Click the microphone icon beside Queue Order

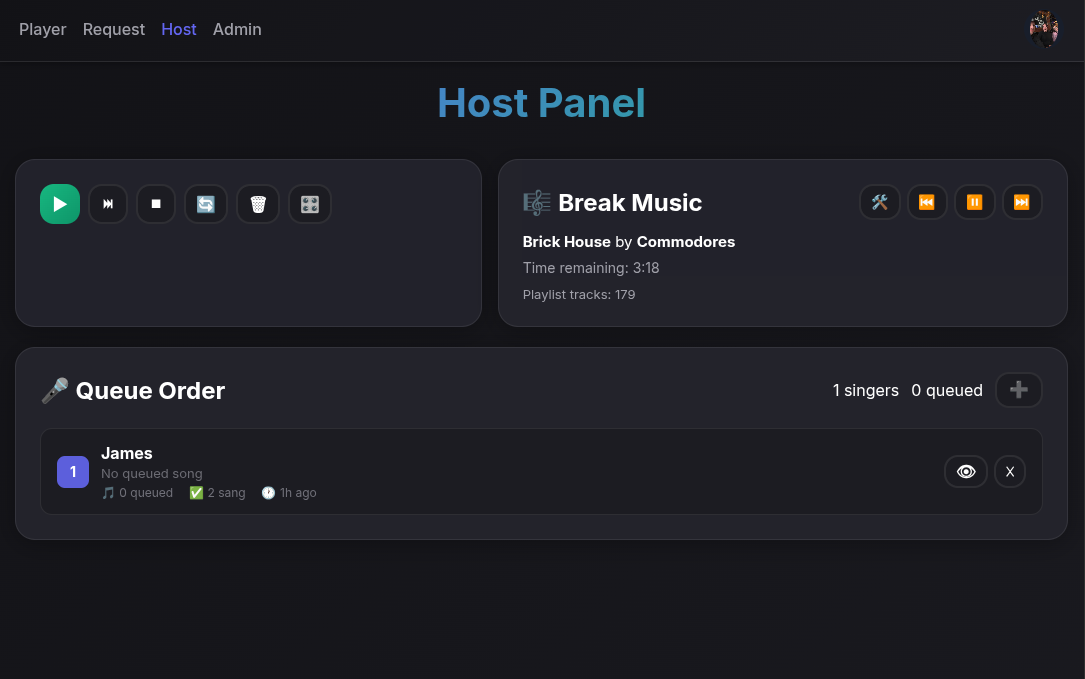[x=55, y=390]
